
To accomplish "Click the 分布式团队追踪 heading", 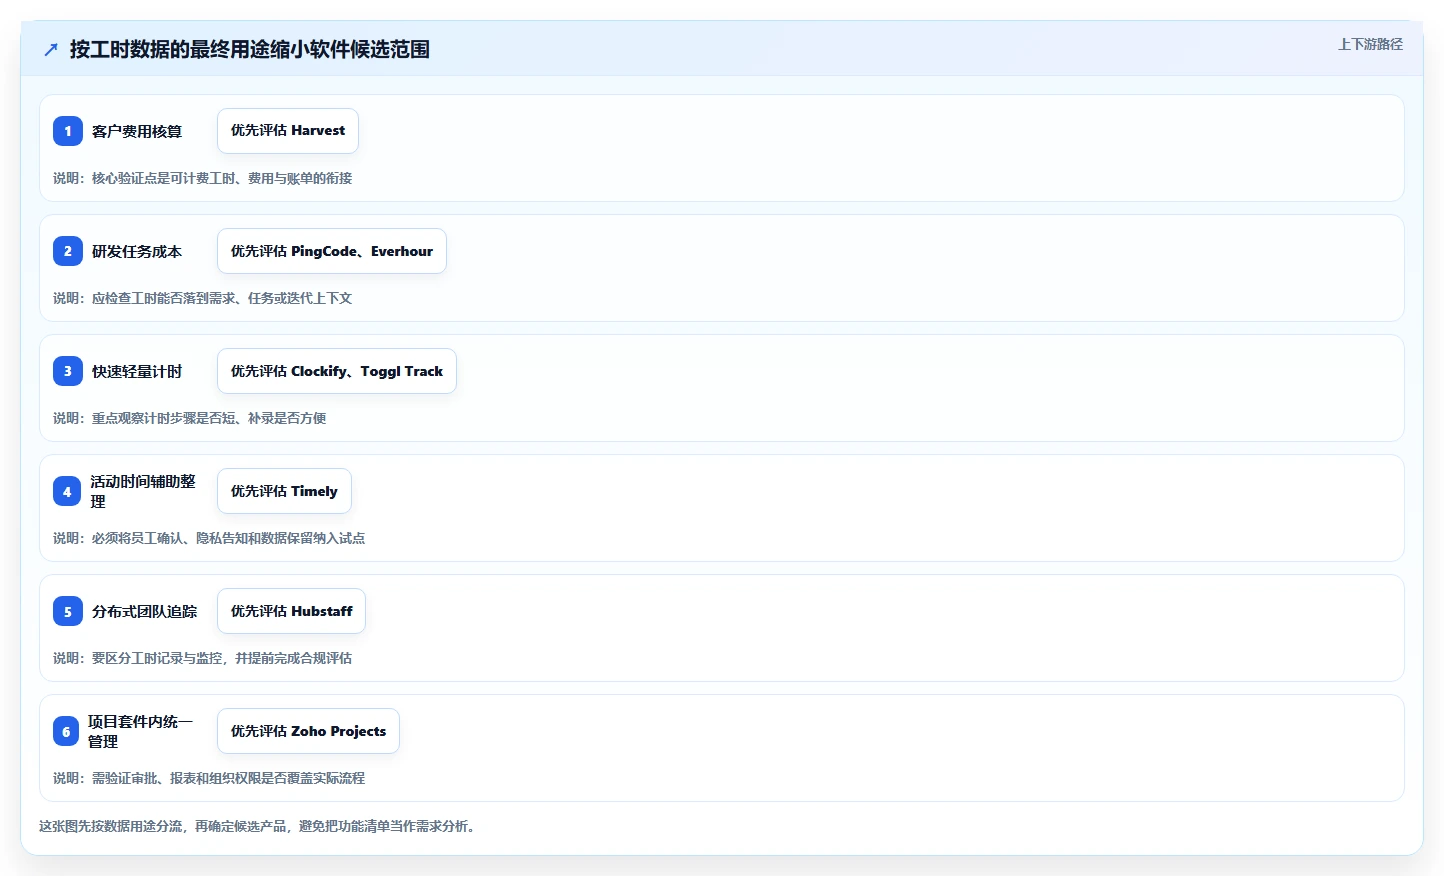I will click(145, 611).
